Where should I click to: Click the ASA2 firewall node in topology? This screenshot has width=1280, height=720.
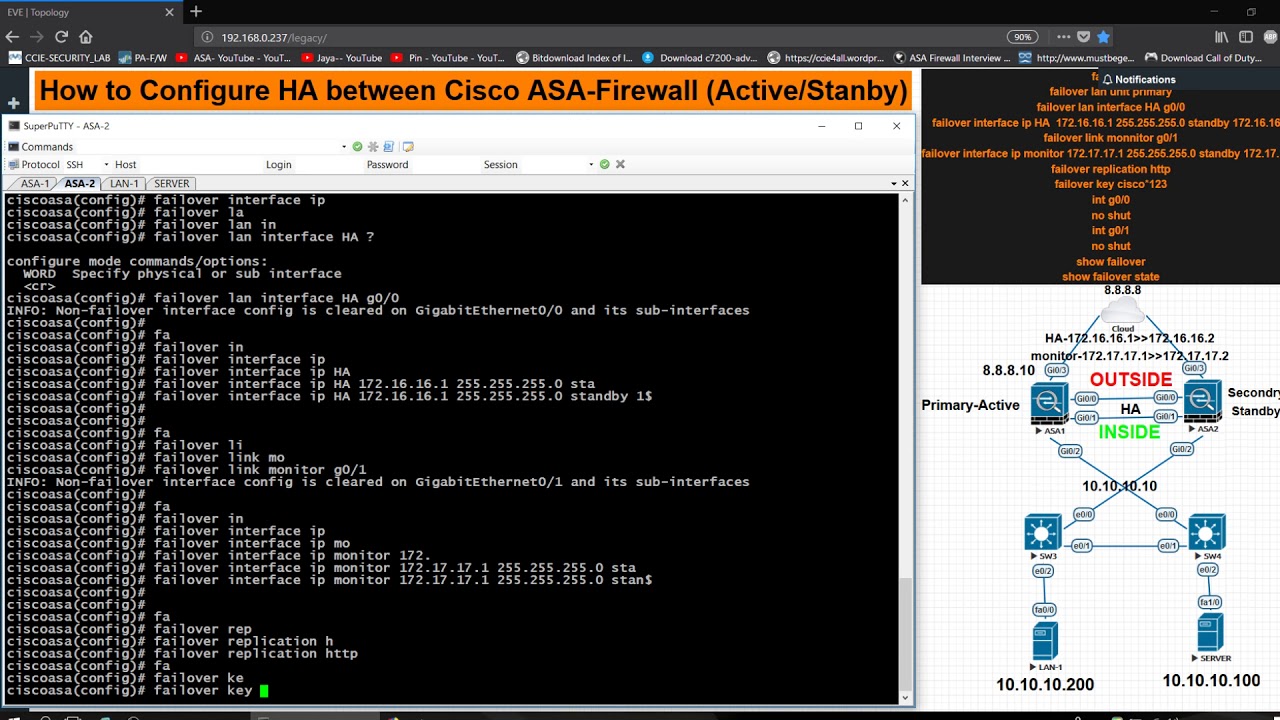[1202, 401]
